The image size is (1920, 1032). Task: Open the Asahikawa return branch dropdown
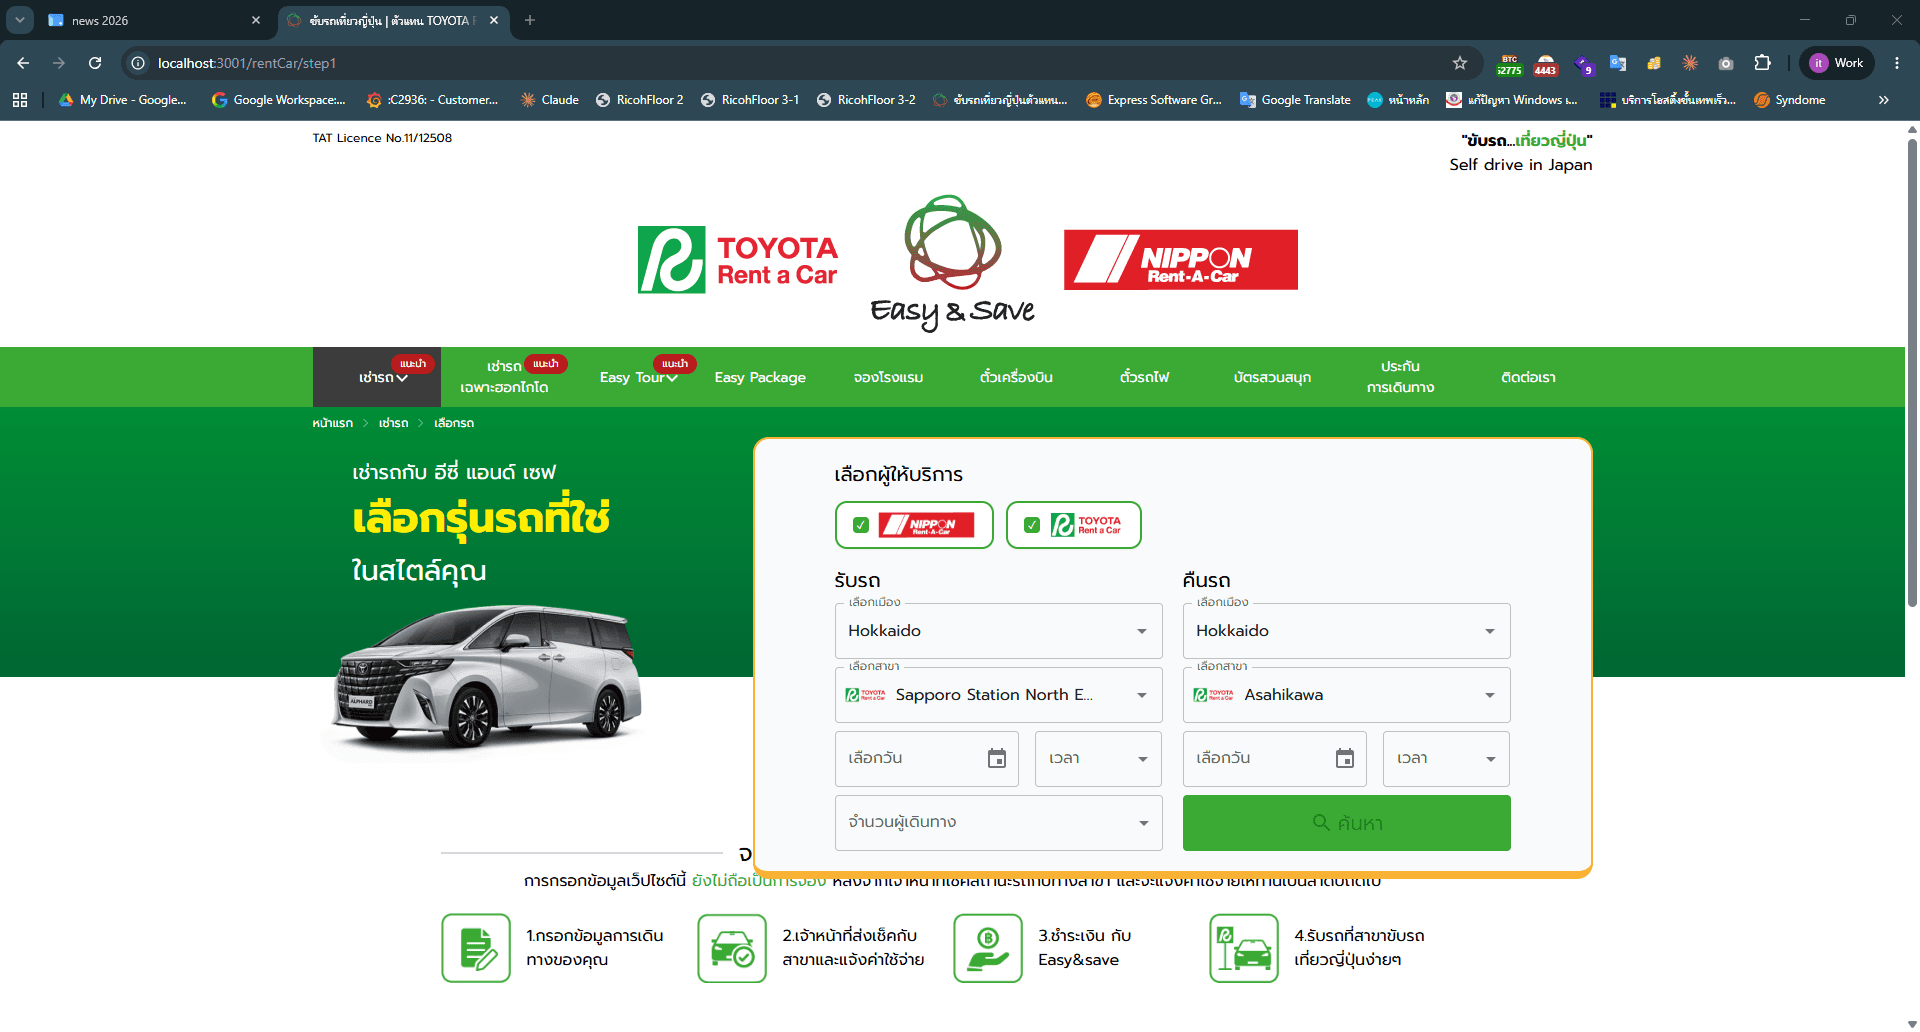[x=1346, y=695]
